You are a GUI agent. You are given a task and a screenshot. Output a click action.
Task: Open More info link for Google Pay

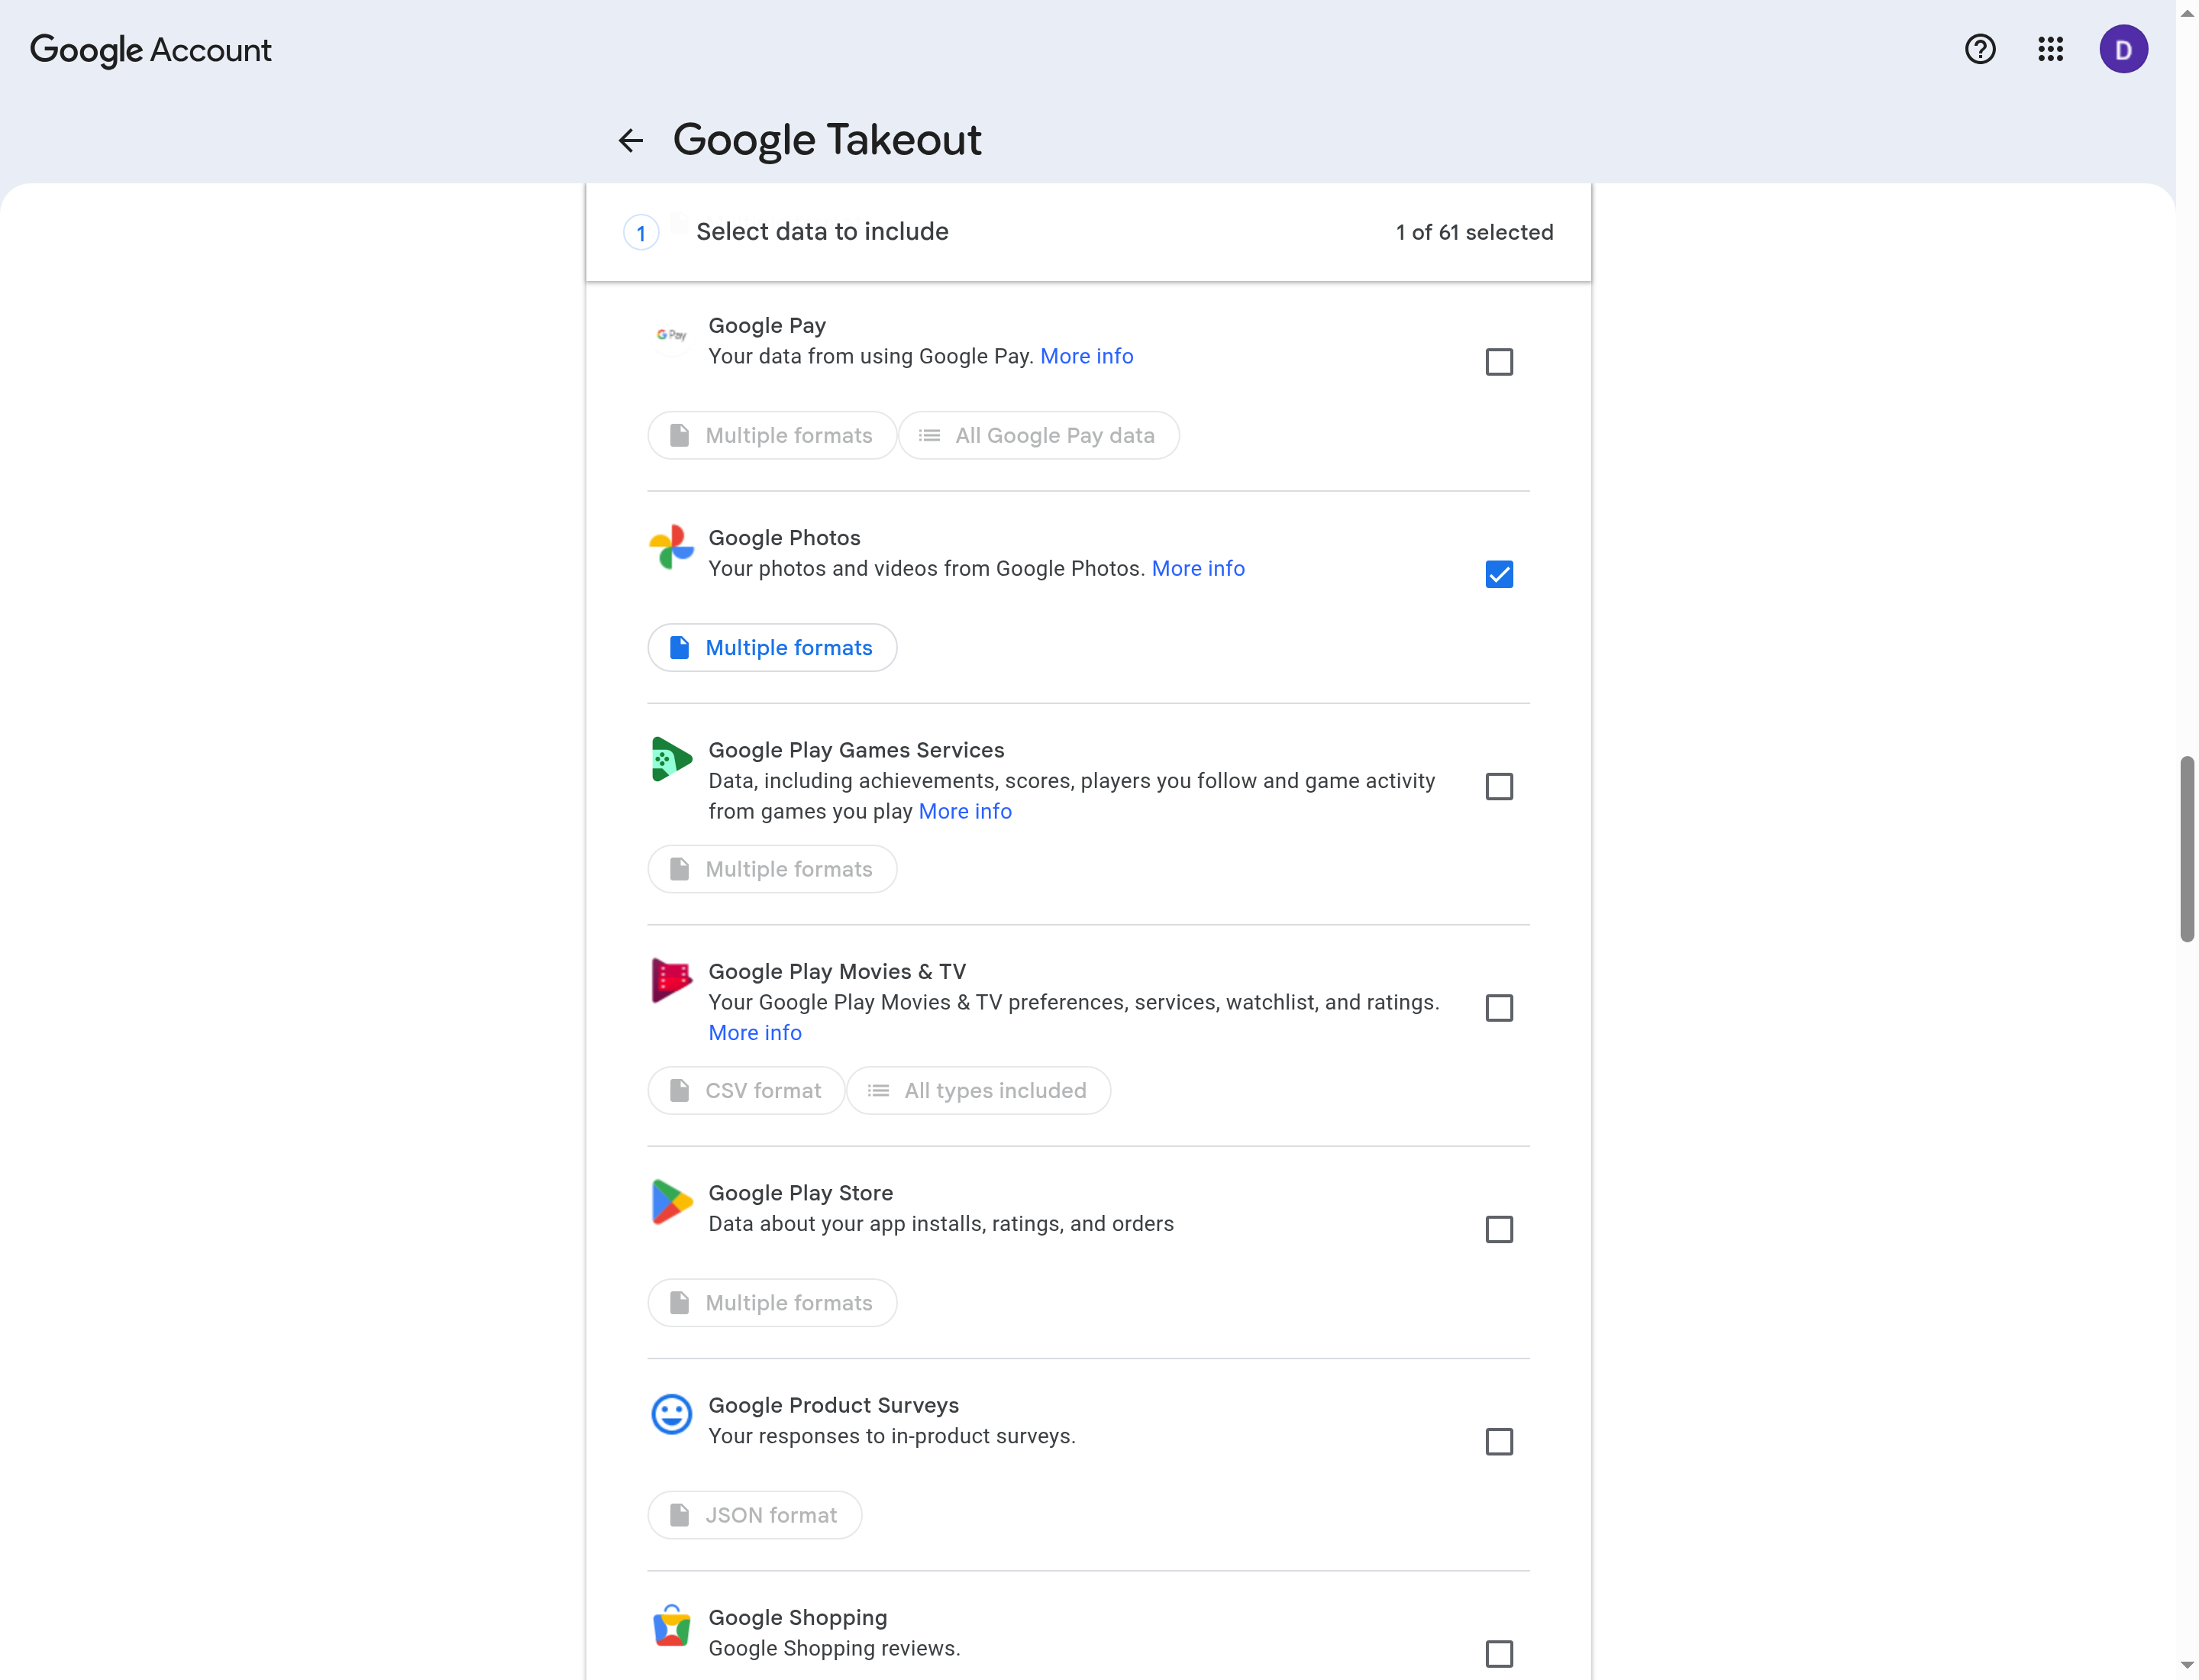click(1086, 356)
